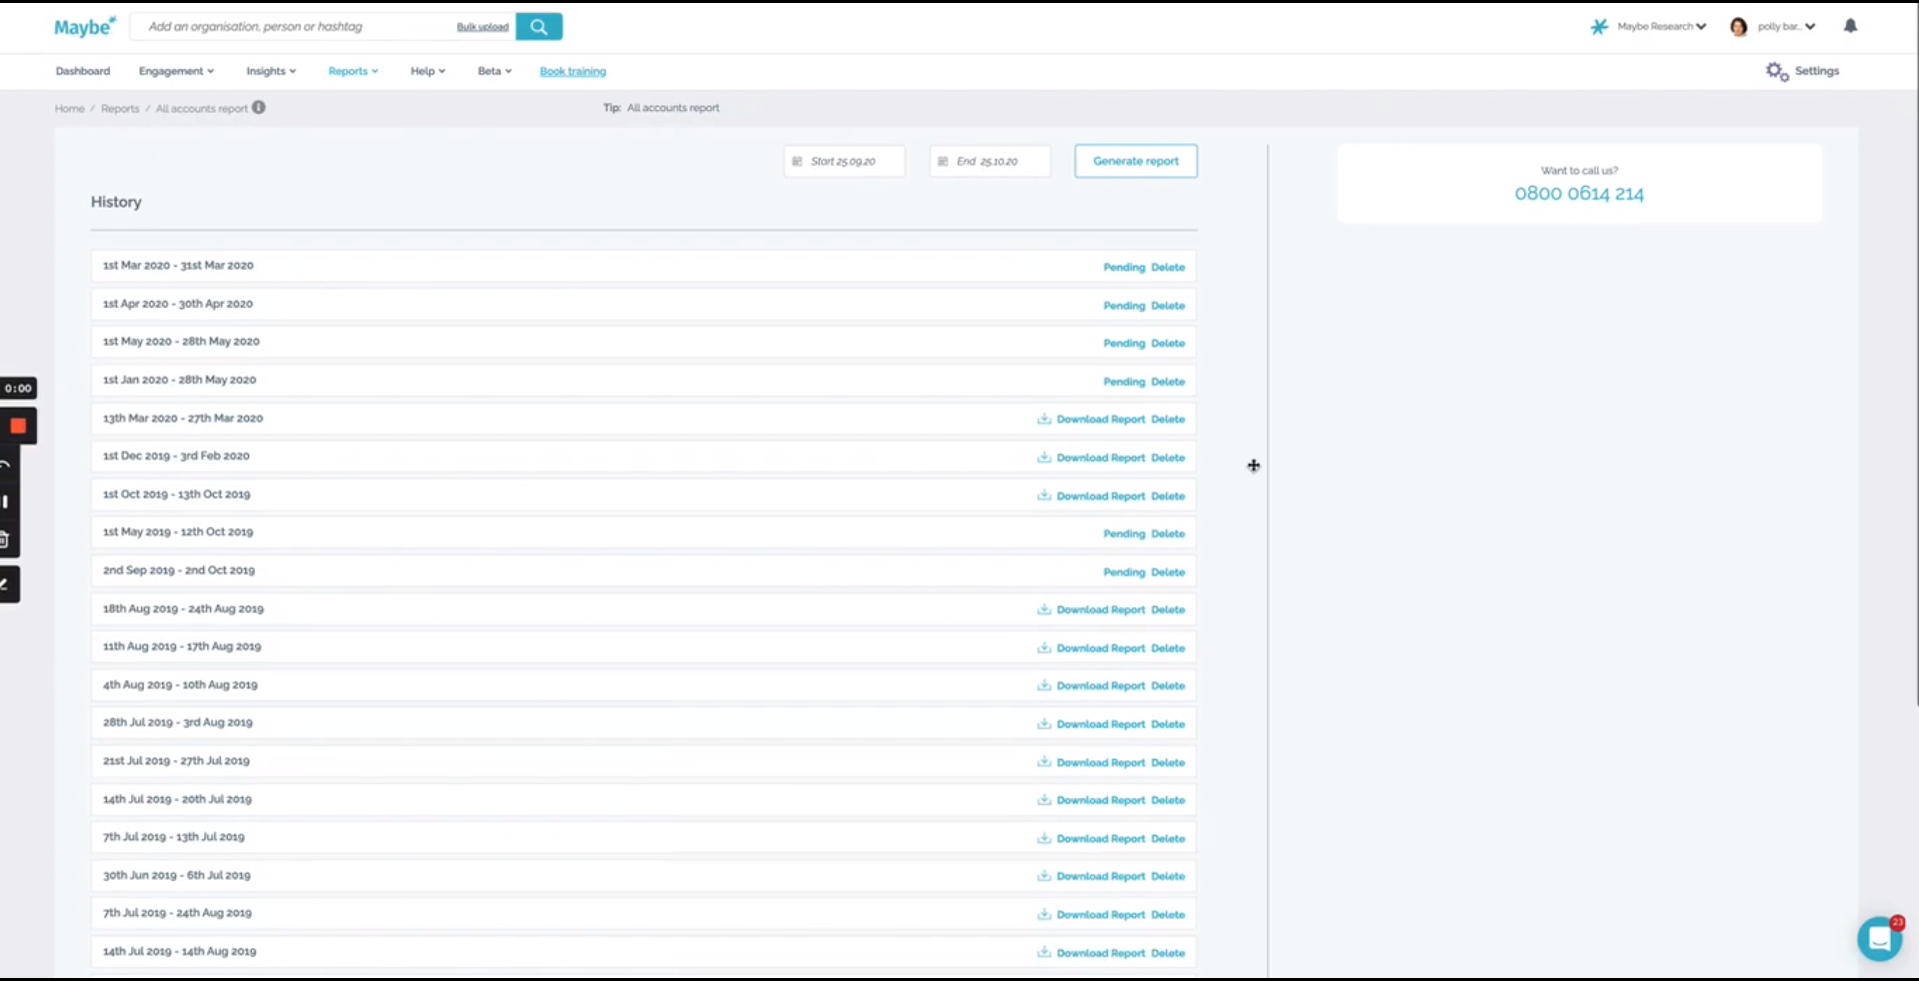Image resolution: width=1919 pixels, height=981 pixels.
Task: Stop recording with the red square button
Action: coord(18,426)
